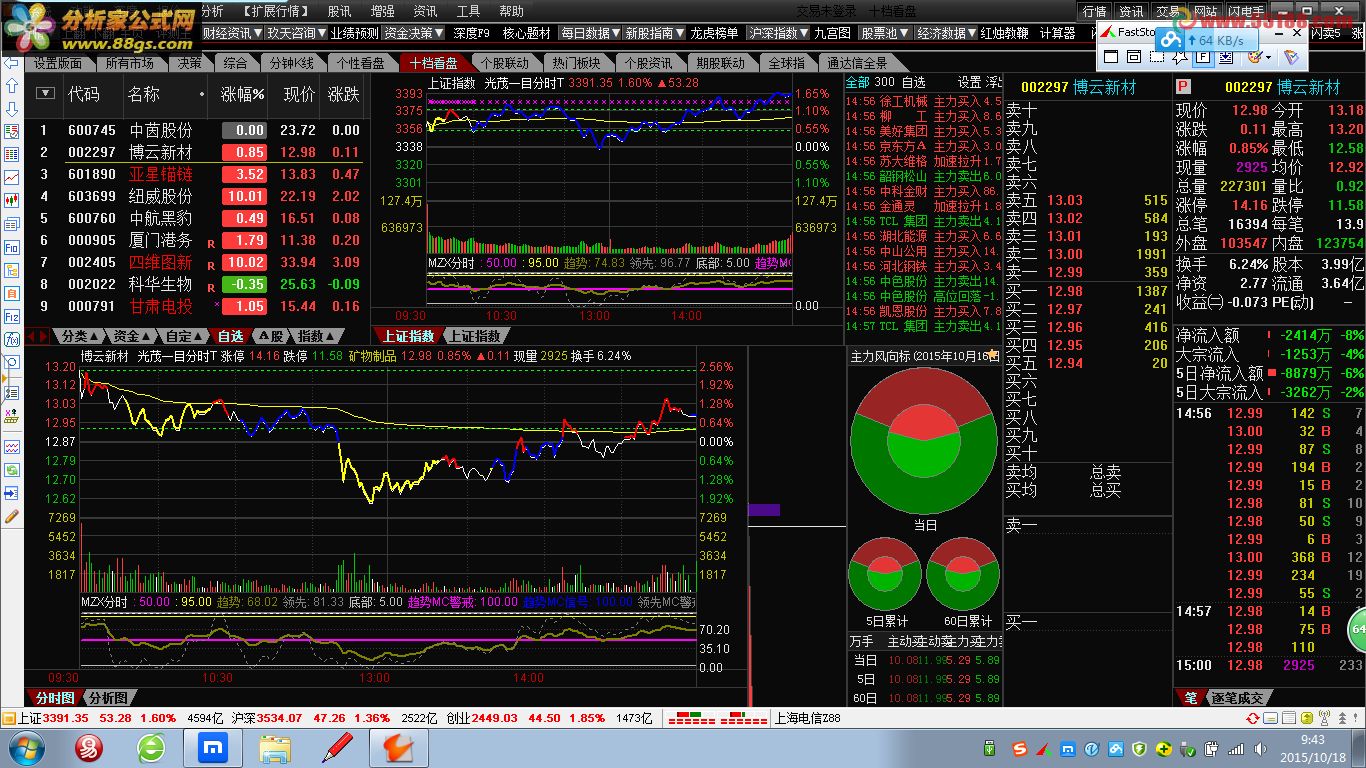The height and width of the screenshot is (768, 1366).
Task: Open Sogou browser from taskbar
Action: 89,747
